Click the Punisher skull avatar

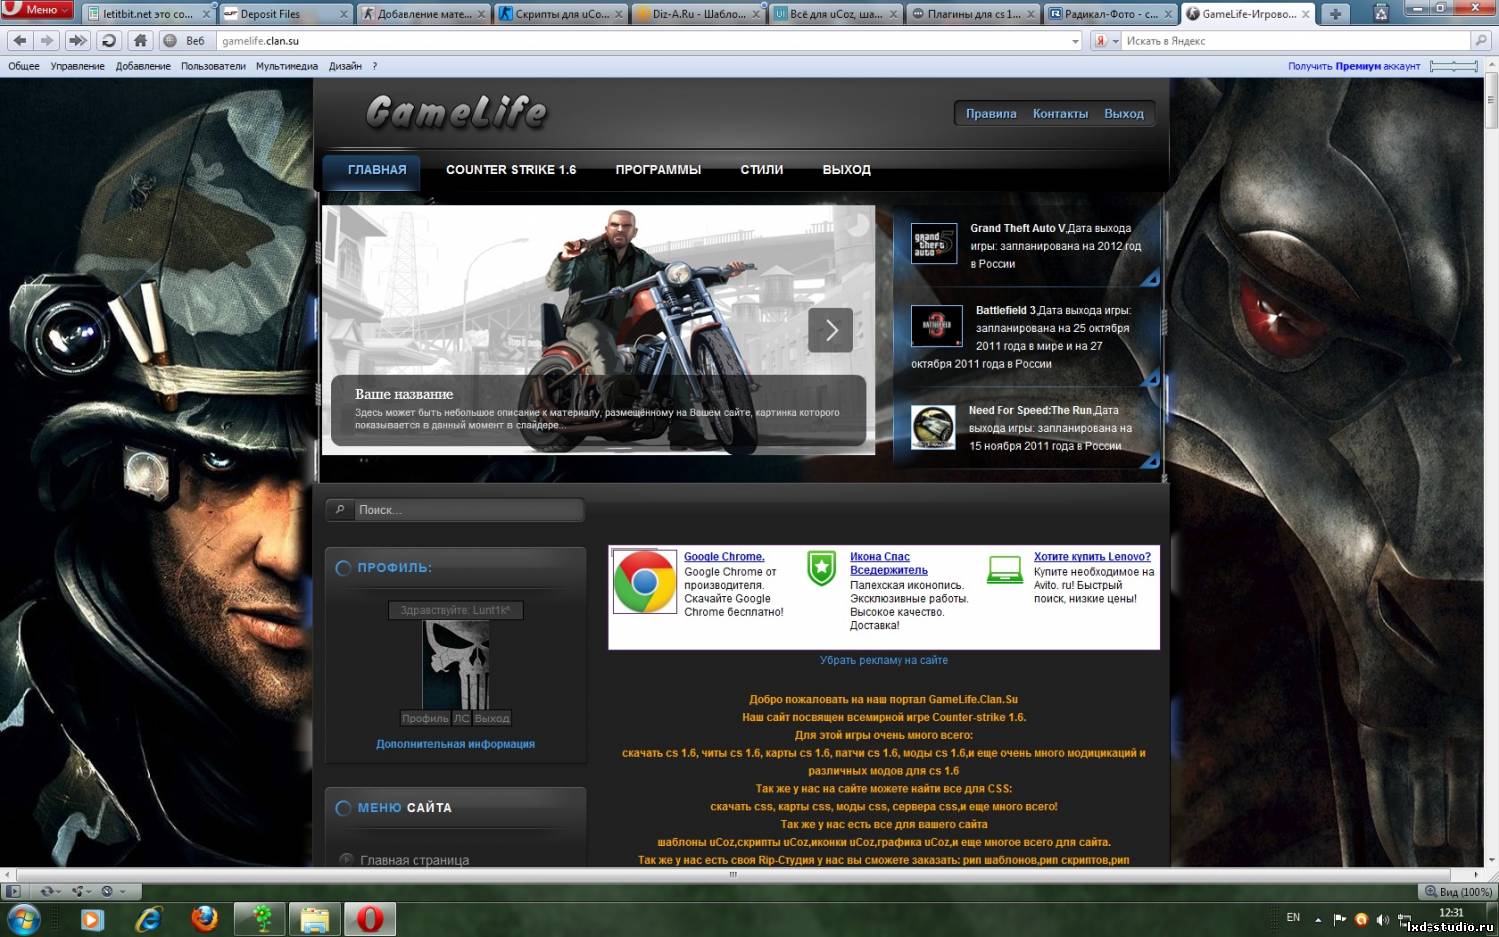pos(455,665)
